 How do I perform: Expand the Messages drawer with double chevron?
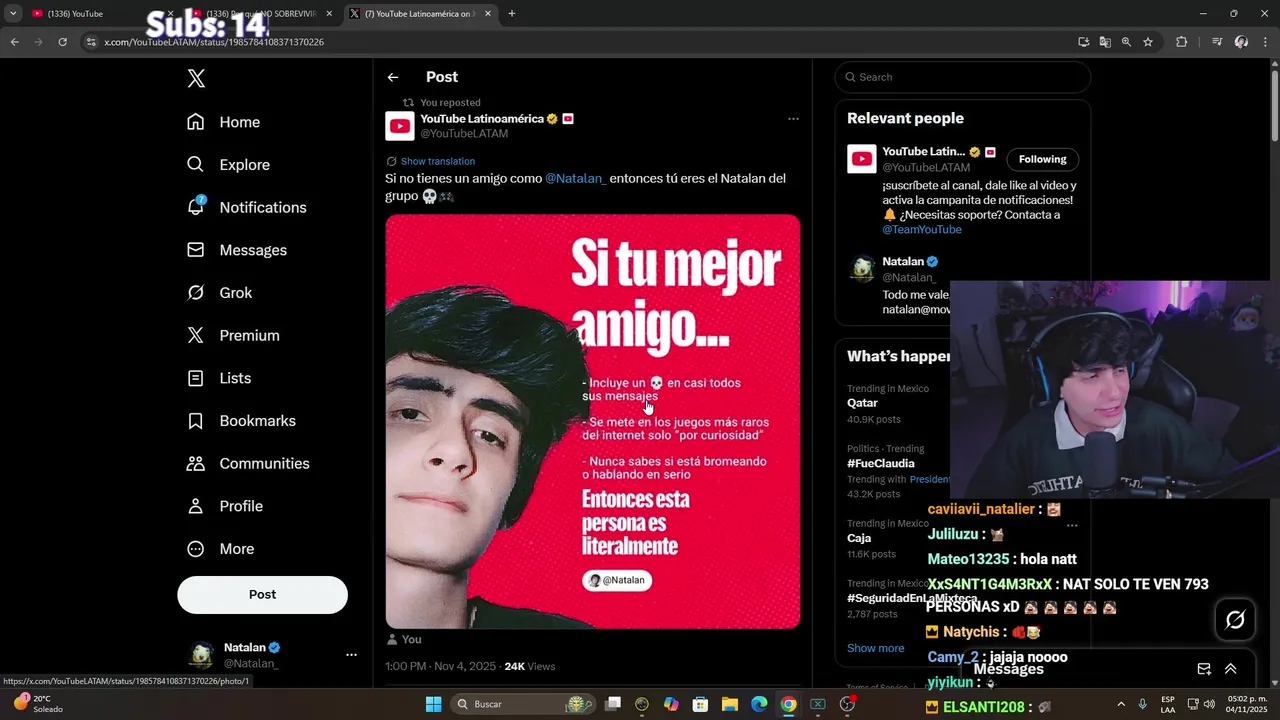click(1230, 669)
